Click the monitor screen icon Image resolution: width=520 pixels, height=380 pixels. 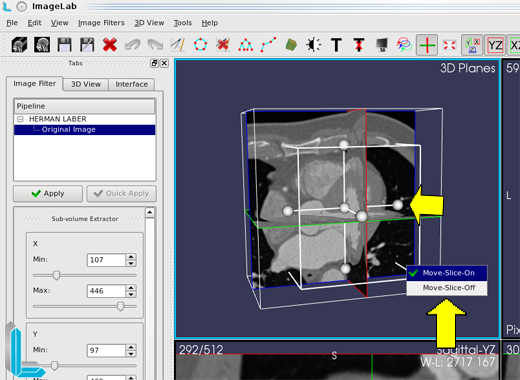pyautogui.click(x=382, y=45)
